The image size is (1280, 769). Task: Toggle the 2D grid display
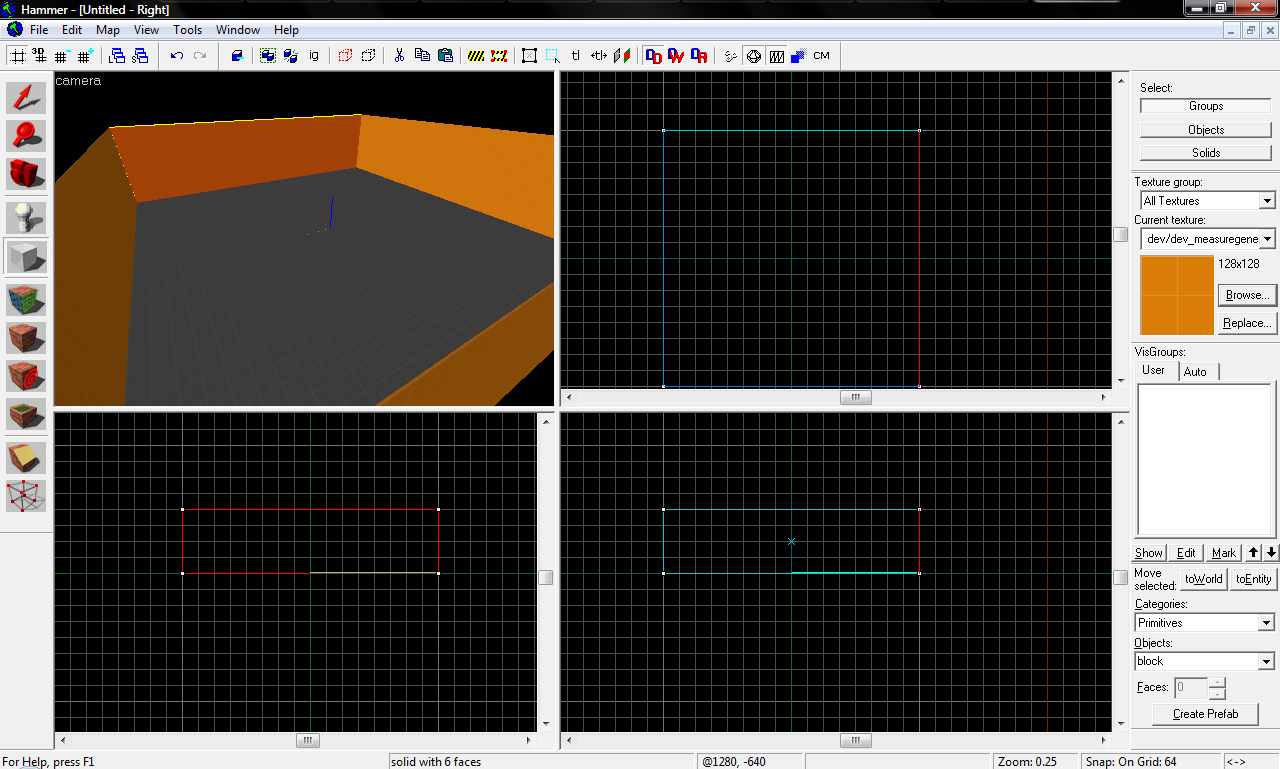pos(18,56)
